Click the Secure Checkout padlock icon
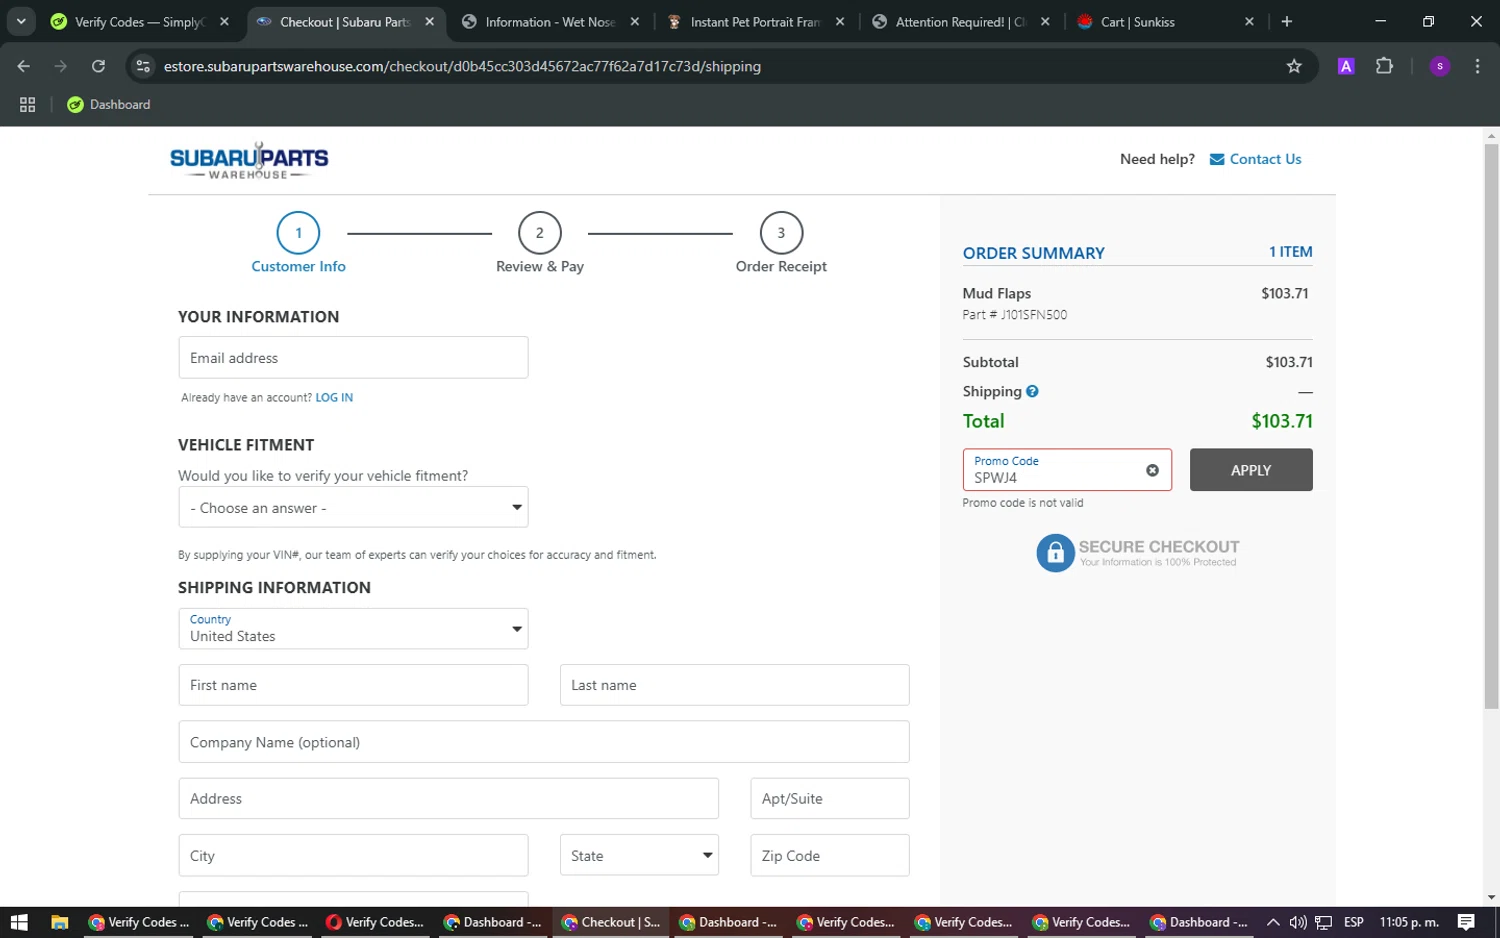The width and height of the screenshot is (1500, 938). 1055,553
